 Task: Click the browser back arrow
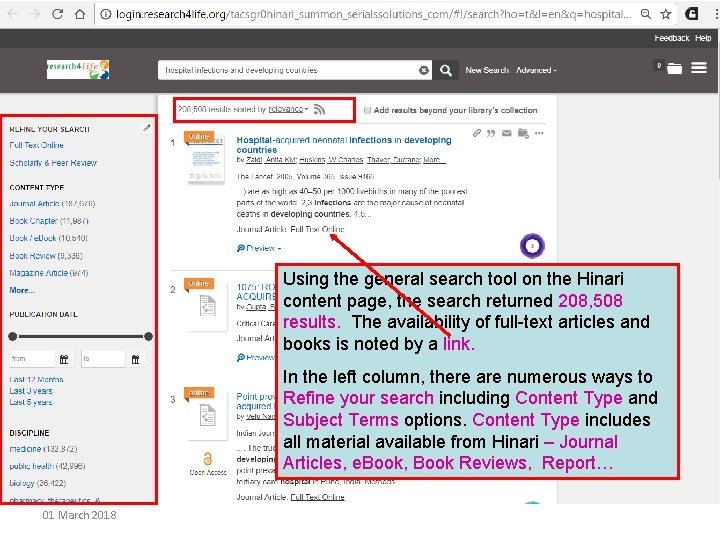pos(12,14)
